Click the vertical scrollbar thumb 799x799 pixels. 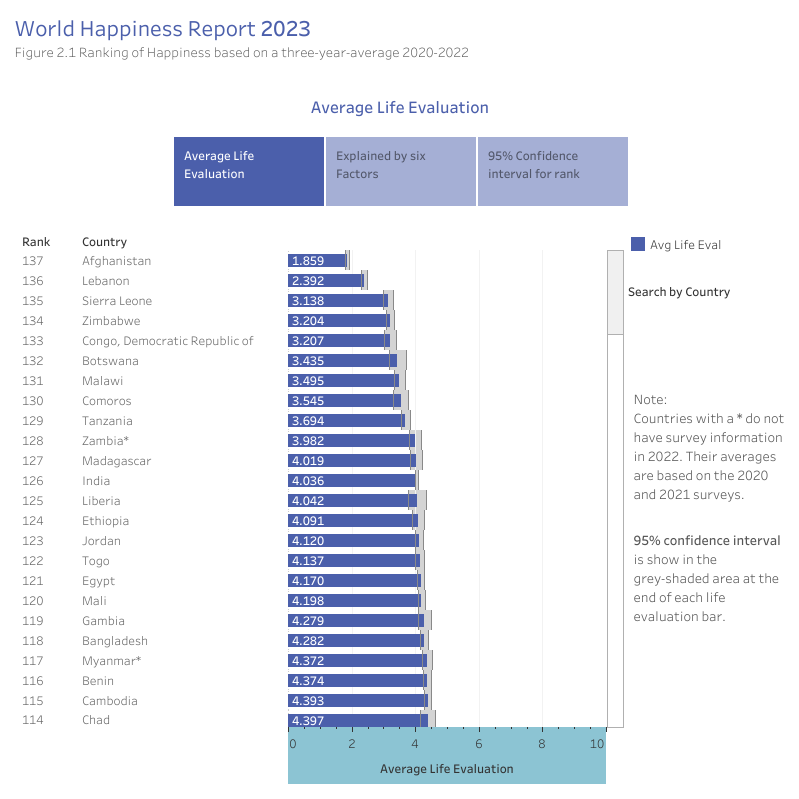[x=615, y=291]
